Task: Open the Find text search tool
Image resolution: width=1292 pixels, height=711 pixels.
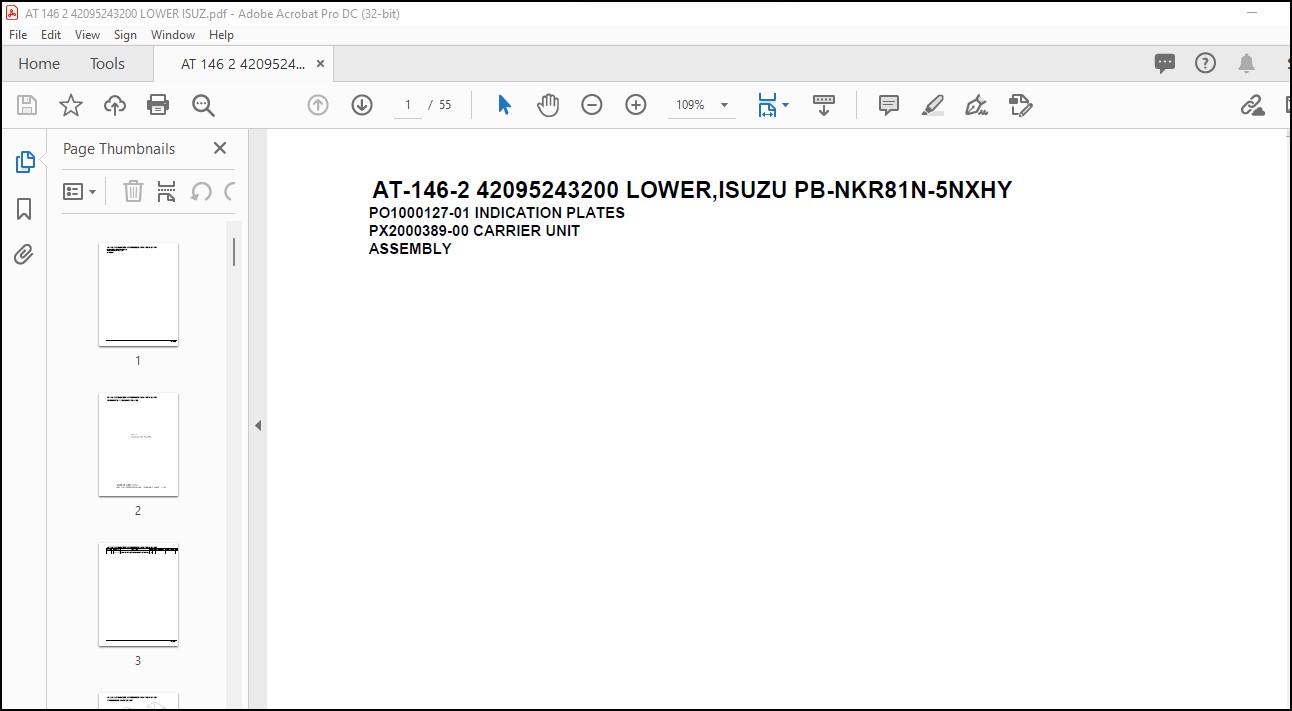Action: (x=203, y=105)
